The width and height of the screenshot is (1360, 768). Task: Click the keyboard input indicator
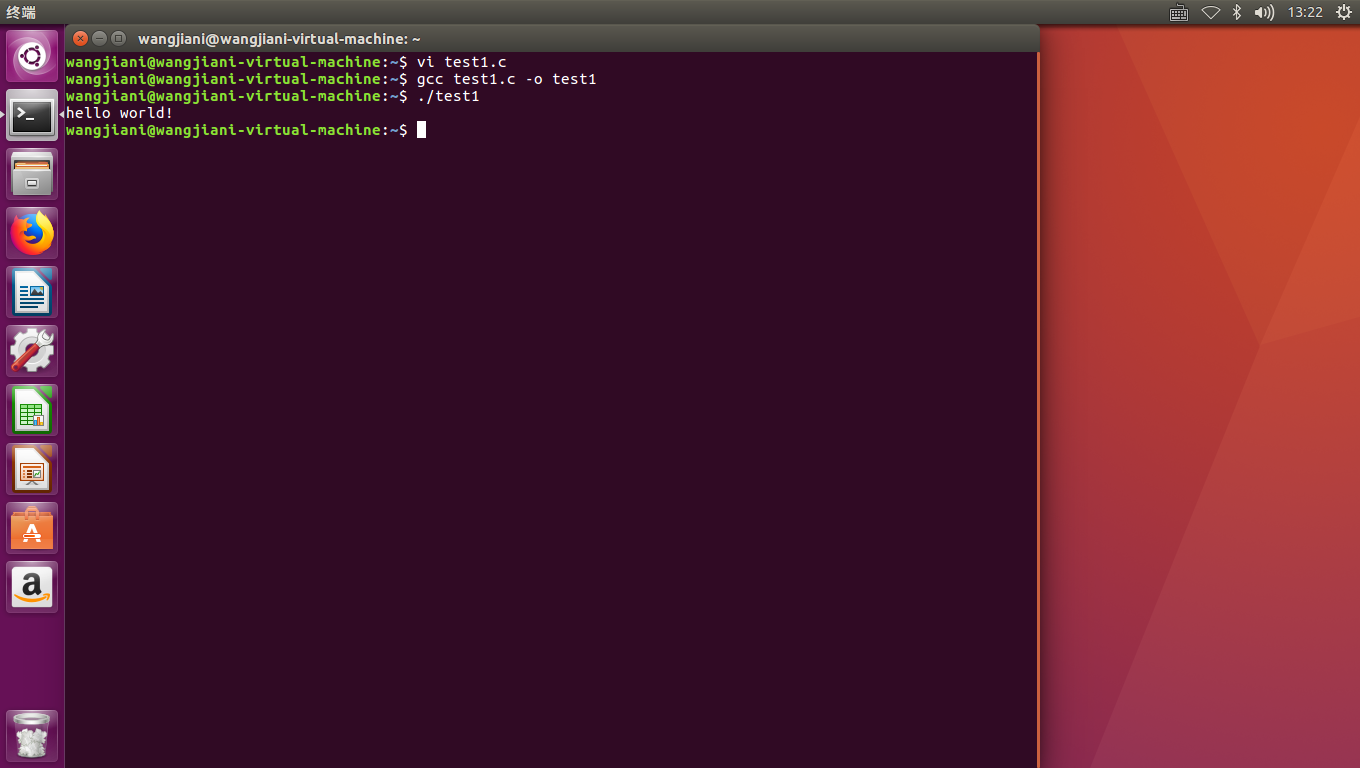(x=1178, y=12)
